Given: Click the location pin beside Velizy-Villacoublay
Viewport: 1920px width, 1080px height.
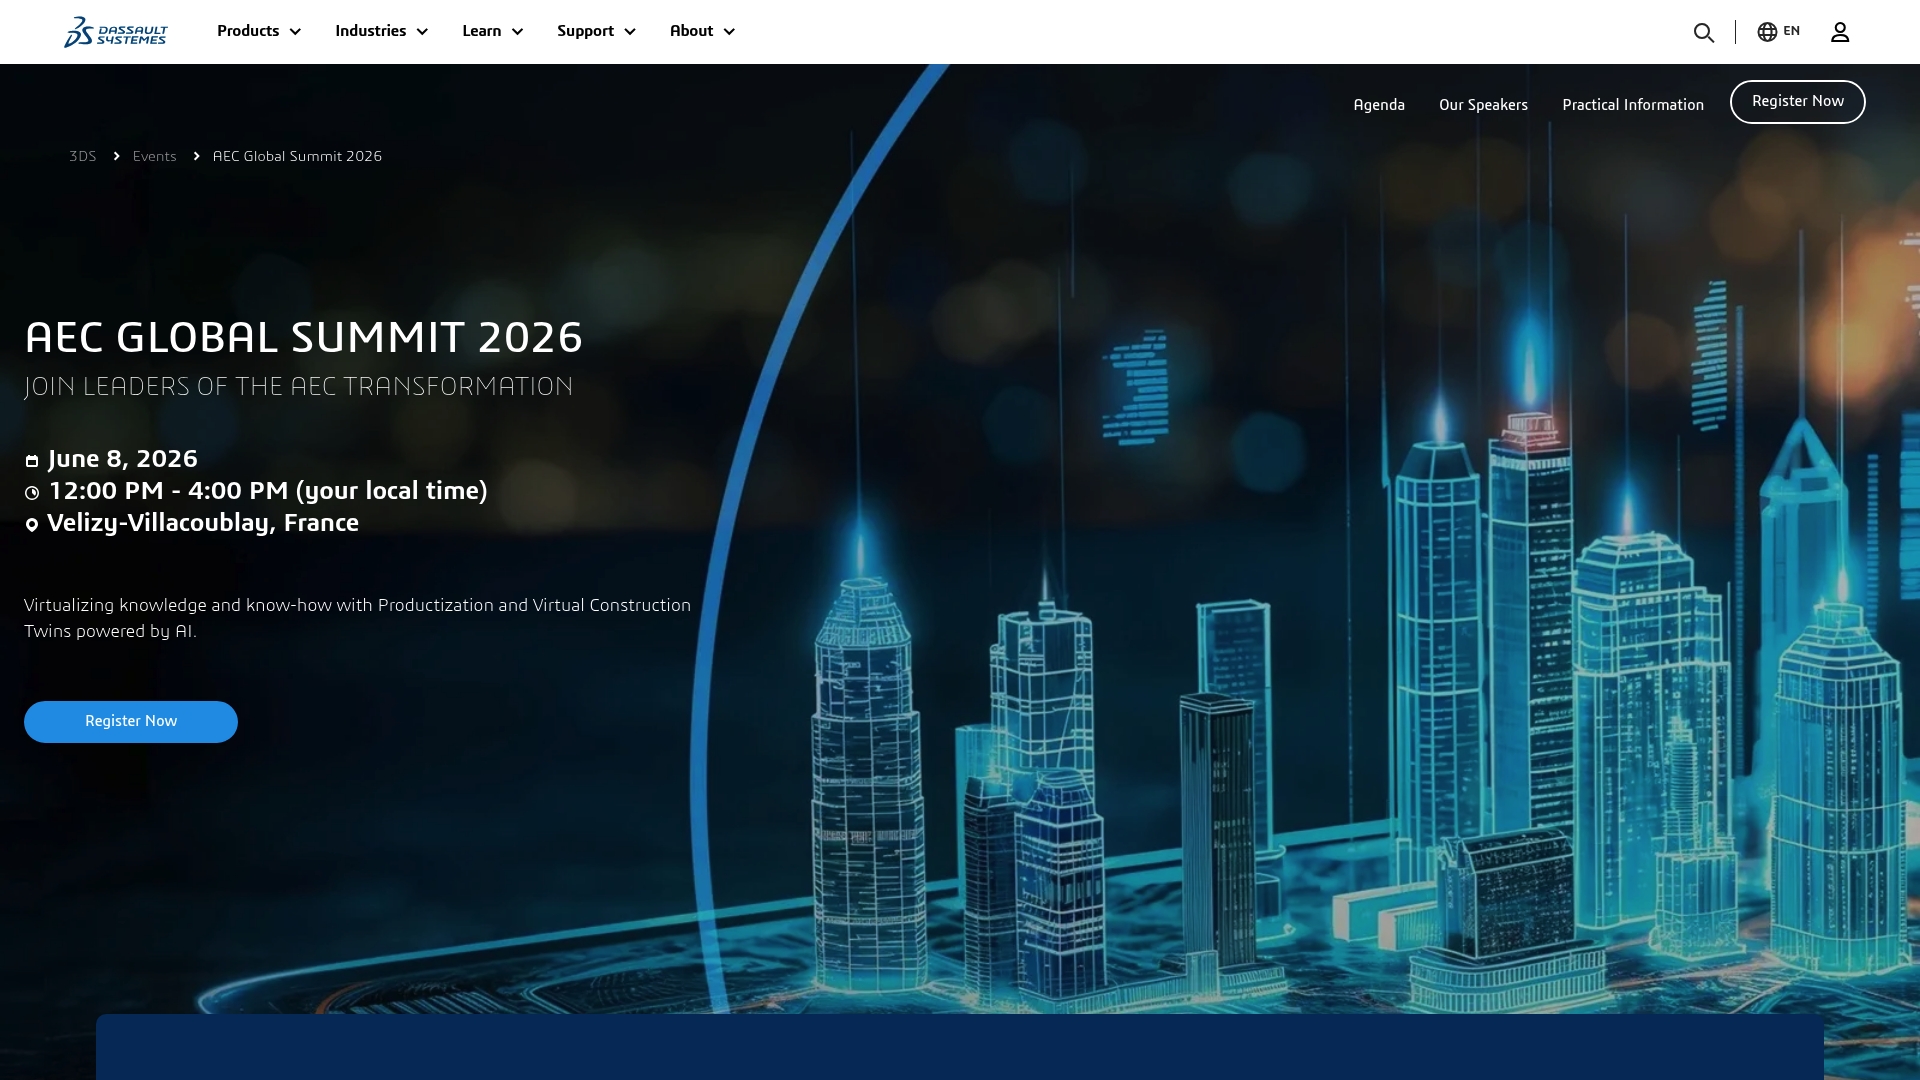Looking at the screenshot, I should pos(32,525).
